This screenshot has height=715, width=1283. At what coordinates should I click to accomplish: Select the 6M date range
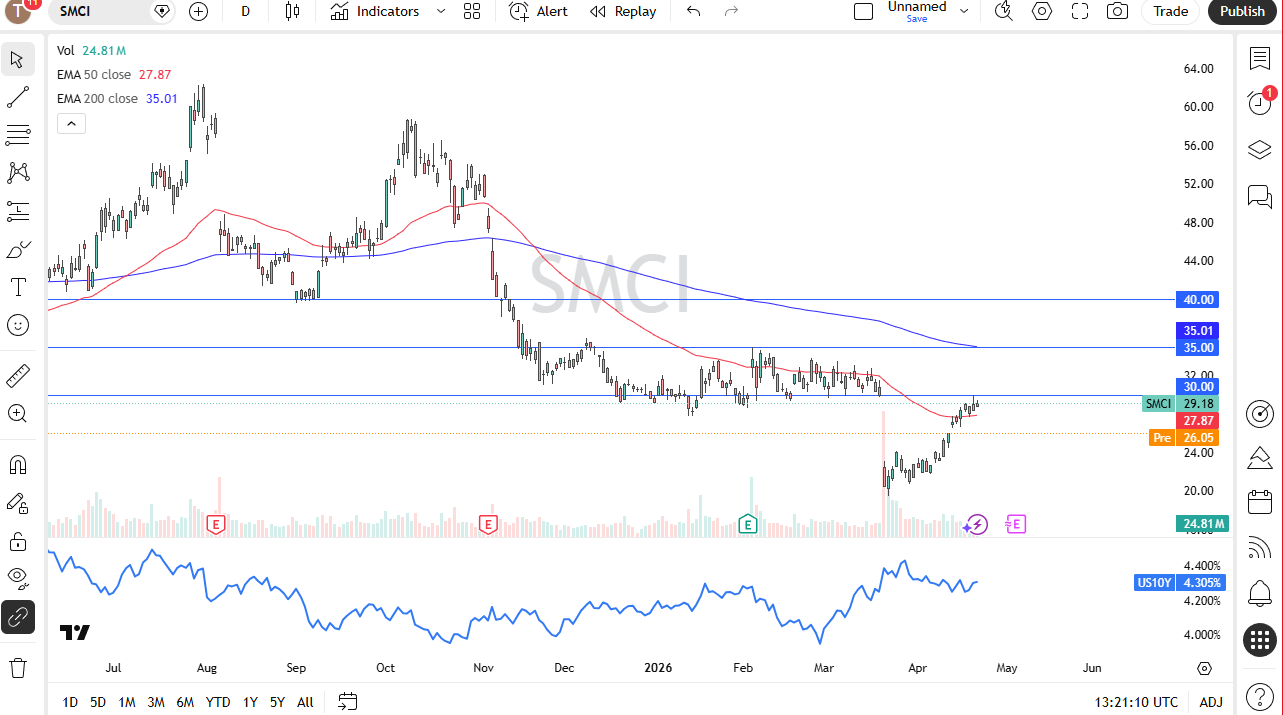185,702
